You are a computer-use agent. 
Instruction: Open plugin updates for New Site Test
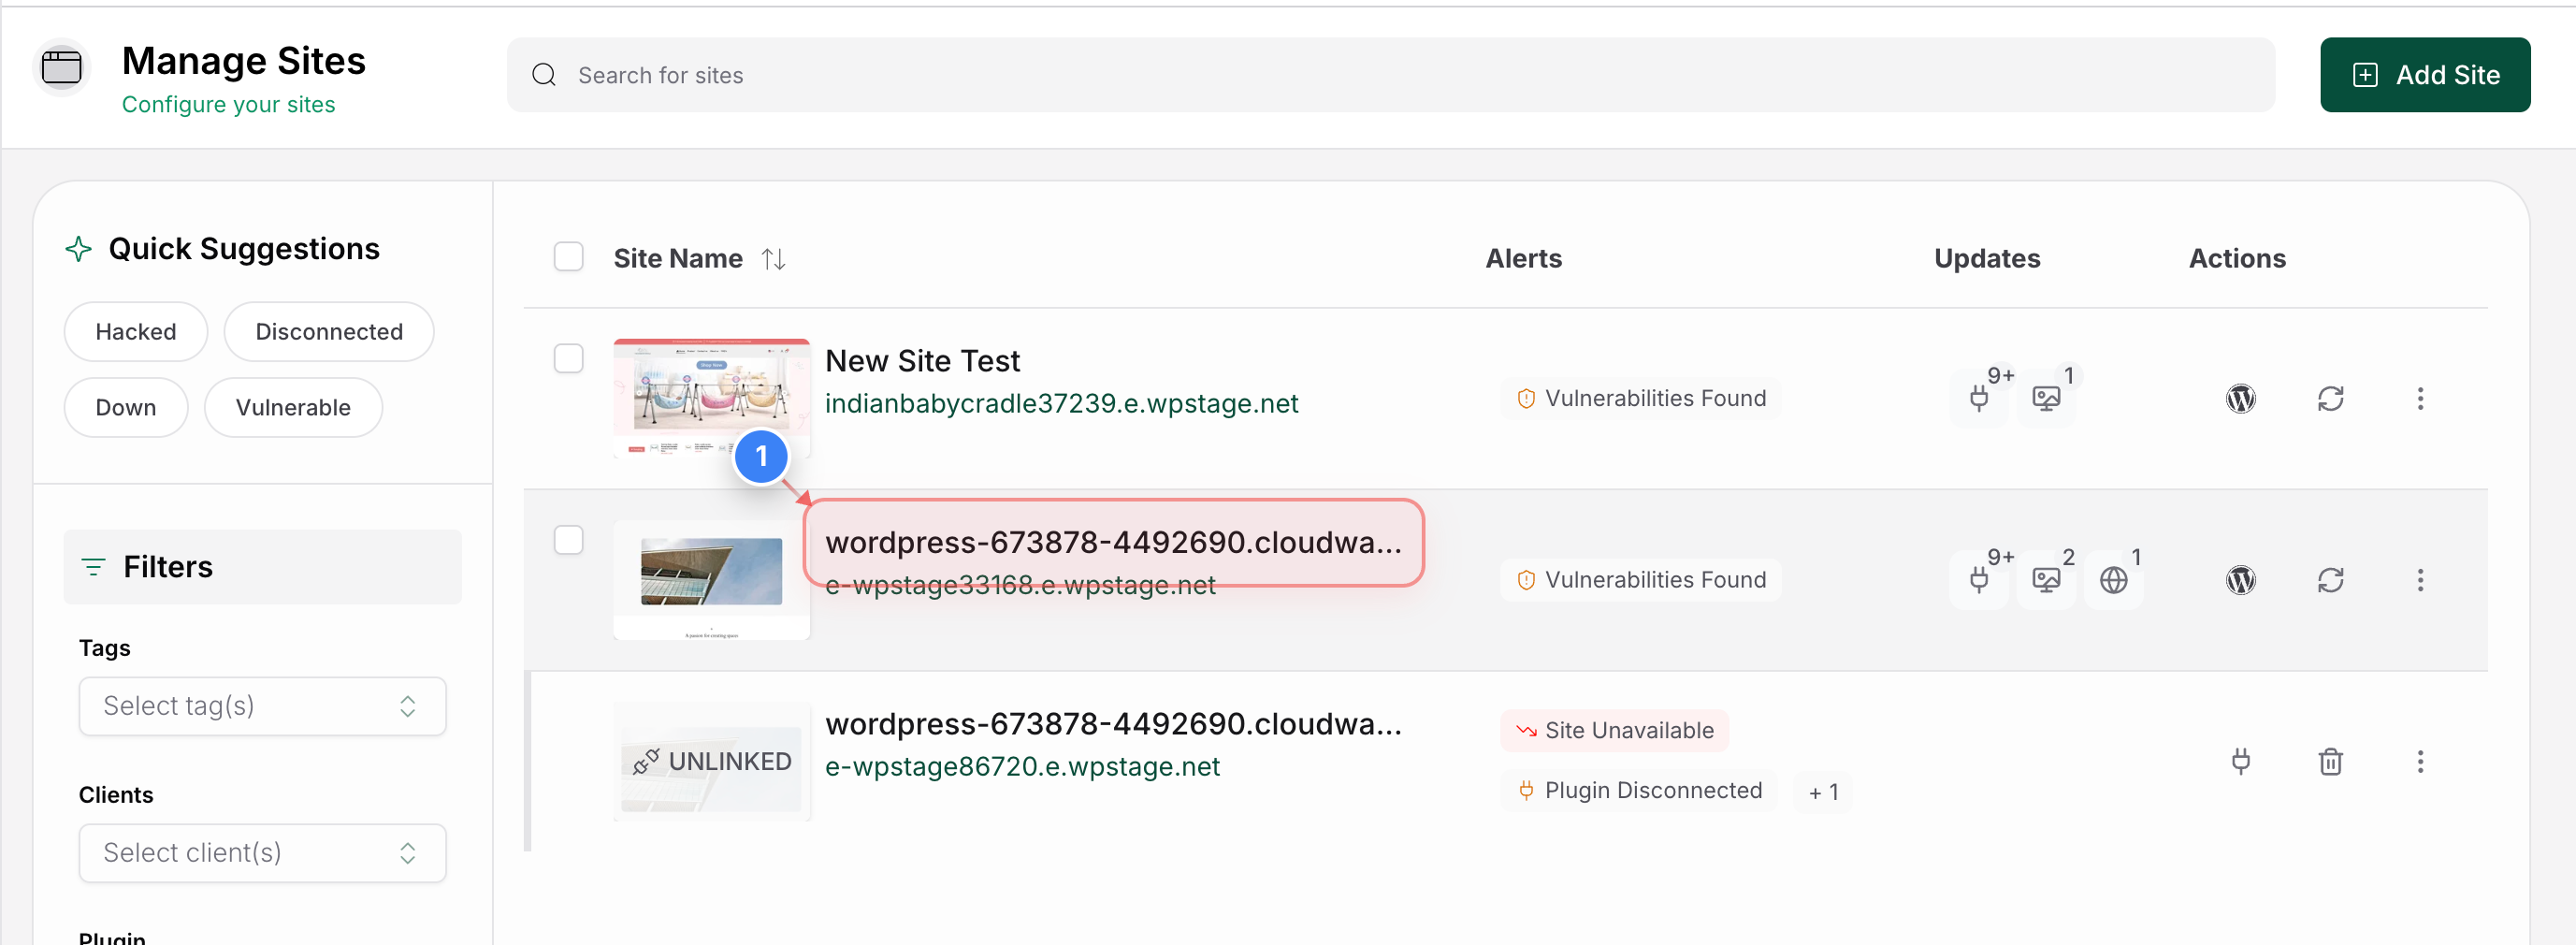pyautogui.click(x=1979, y=398)
